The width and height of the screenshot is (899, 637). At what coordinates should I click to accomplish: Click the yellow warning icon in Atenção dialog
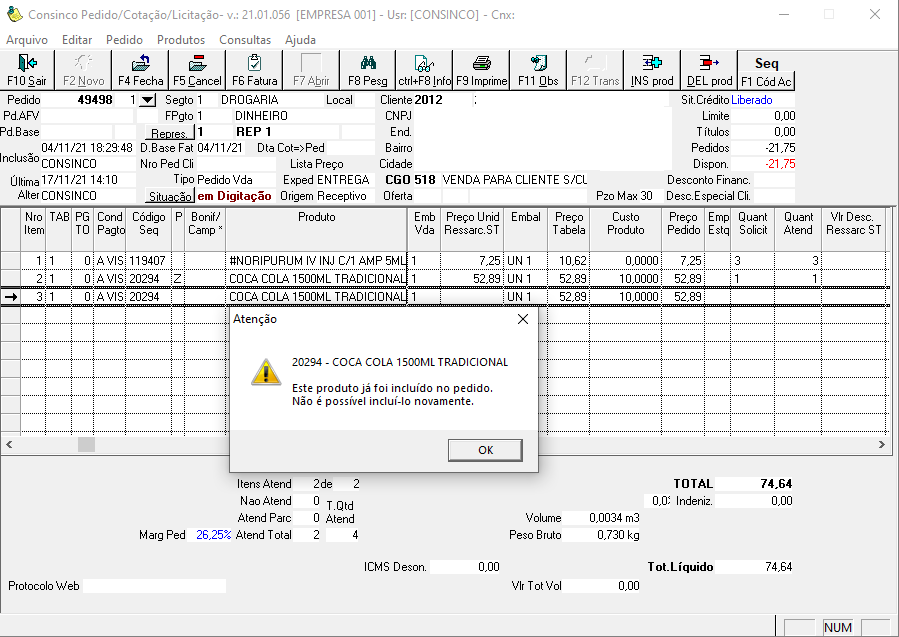pyautogui.click(x=266, y=372)
